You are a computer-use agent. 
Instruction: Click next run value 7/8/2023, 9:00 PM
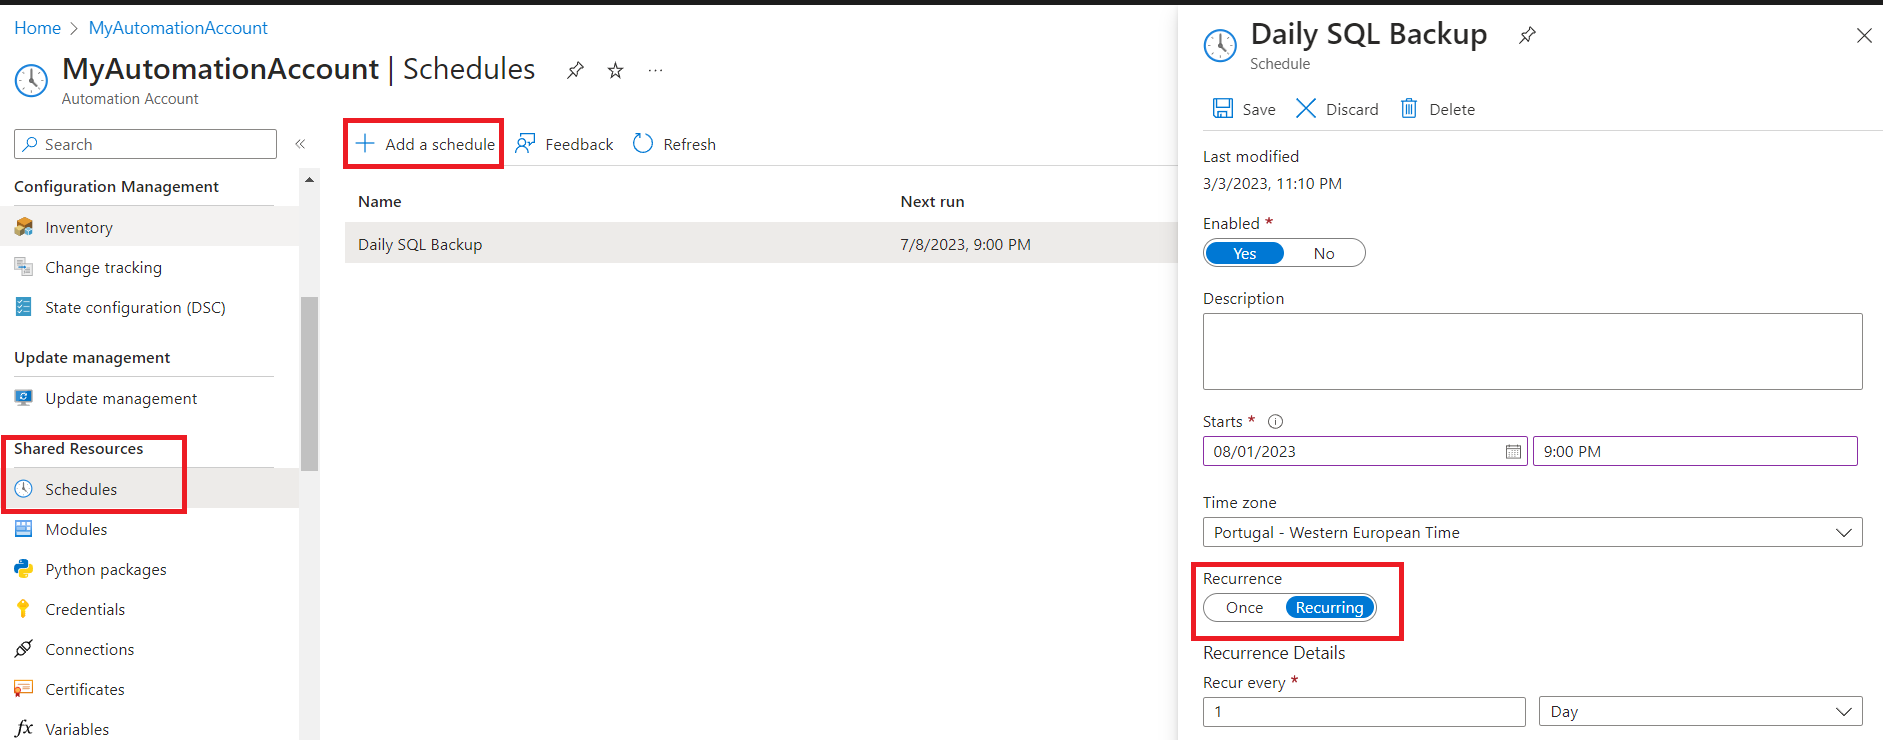965,245
